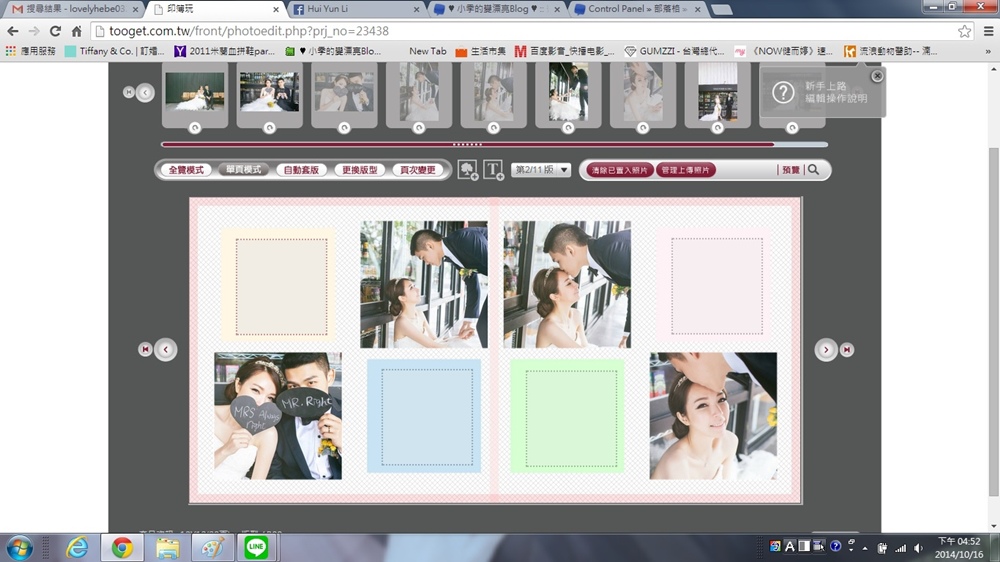Rotate the ninth thumbnail under help tooltip
1000x562 pixels.
pos(792,128)
